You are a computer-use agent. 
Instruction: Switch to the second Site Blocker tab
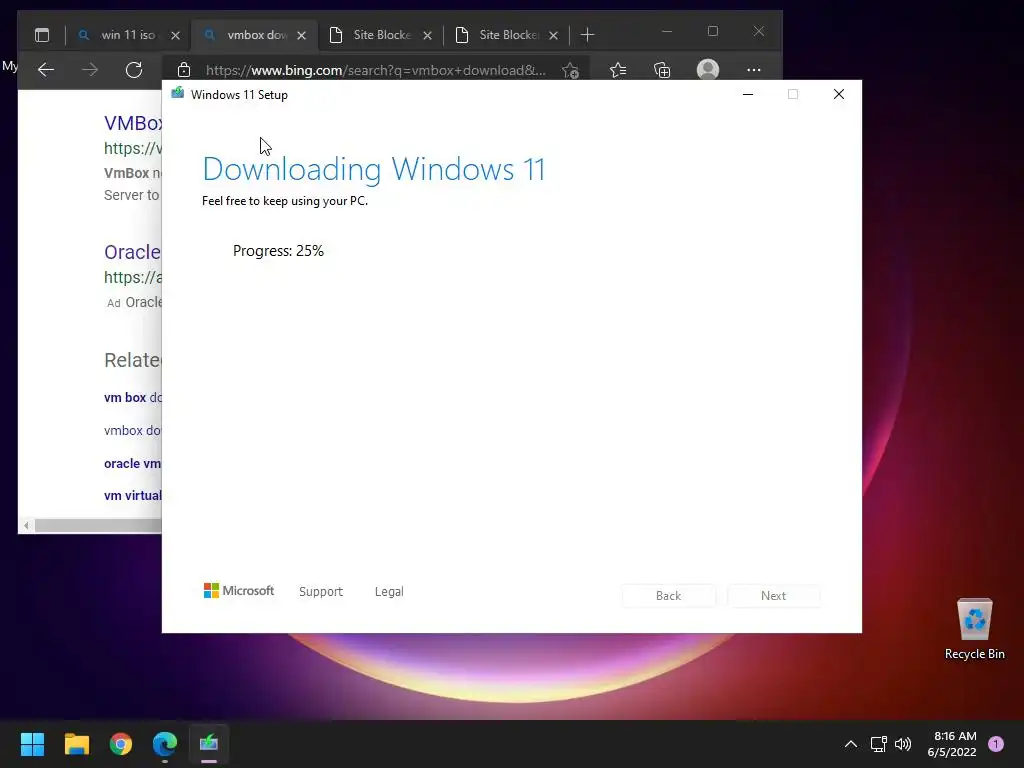[x=507, y=35]
